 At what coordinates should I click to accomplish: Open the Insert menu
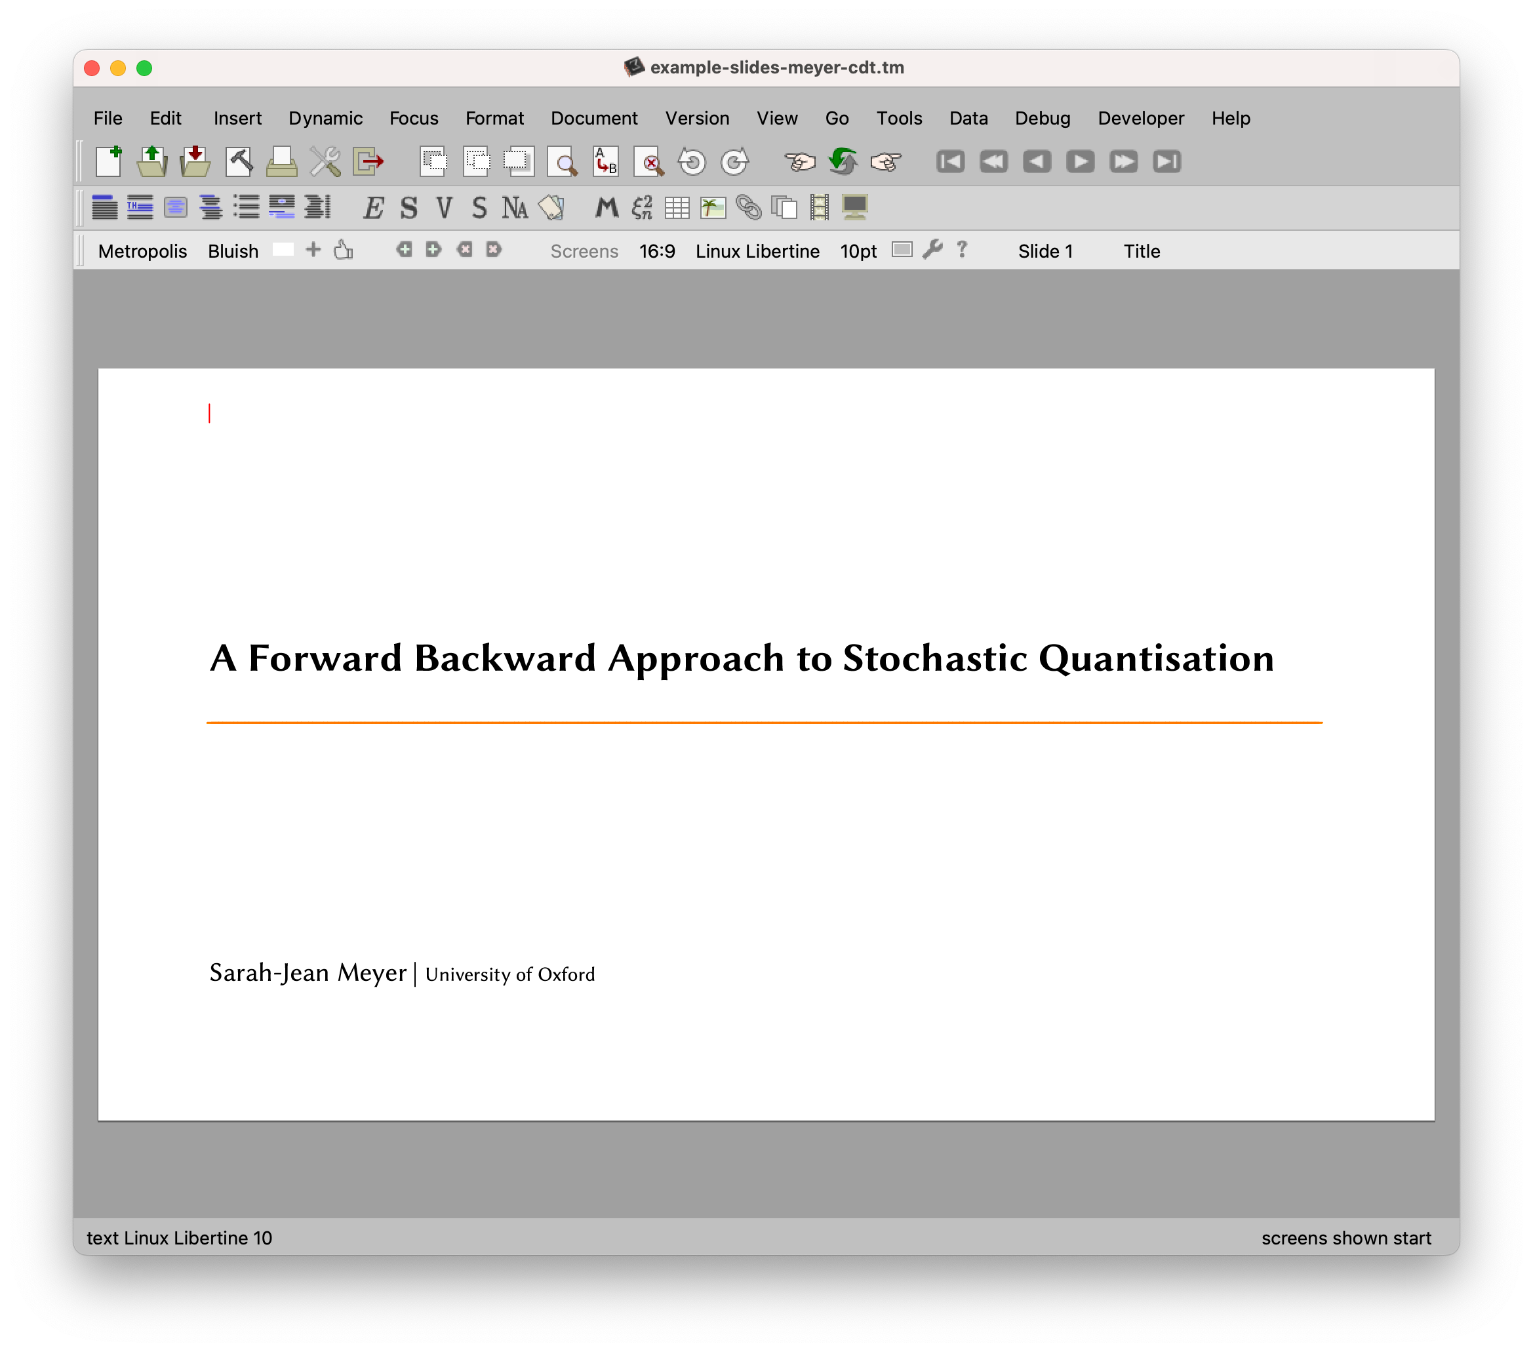click(x=238, y=118)
